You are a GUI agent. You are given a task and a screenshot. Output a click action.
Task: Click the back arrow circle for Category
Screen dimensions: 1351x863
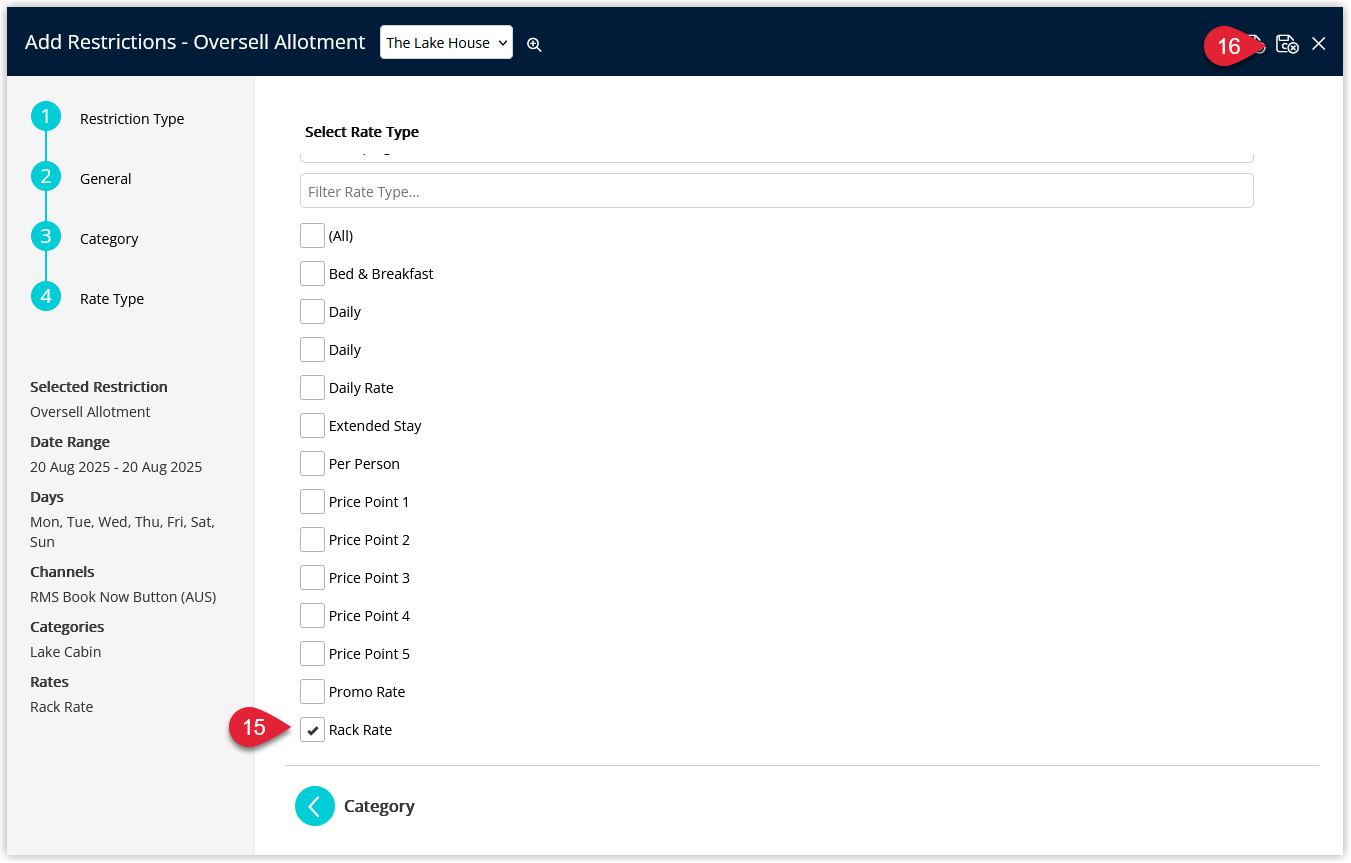315,806
